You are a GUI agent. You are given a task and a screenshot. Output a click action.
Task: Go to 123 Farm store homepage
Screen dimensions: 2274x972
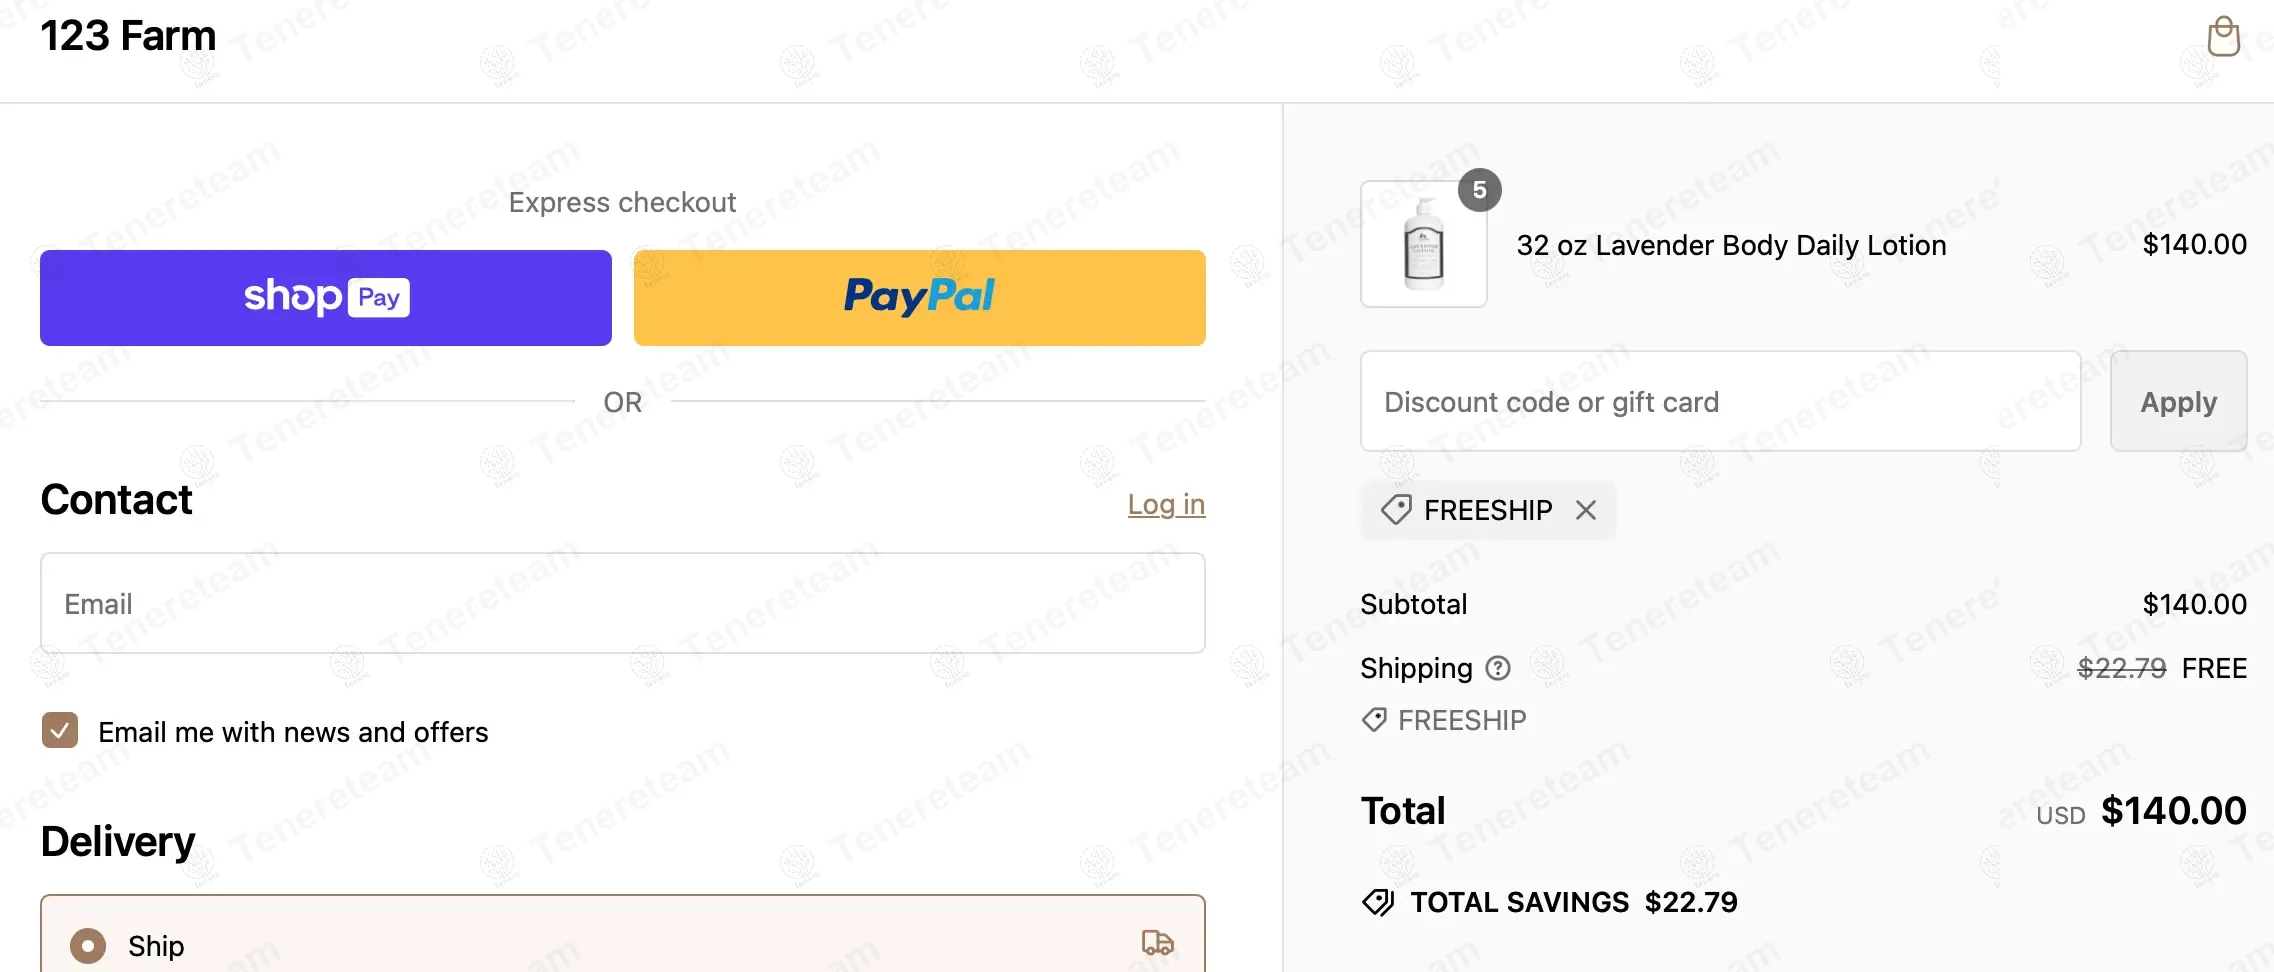point(128,36)
